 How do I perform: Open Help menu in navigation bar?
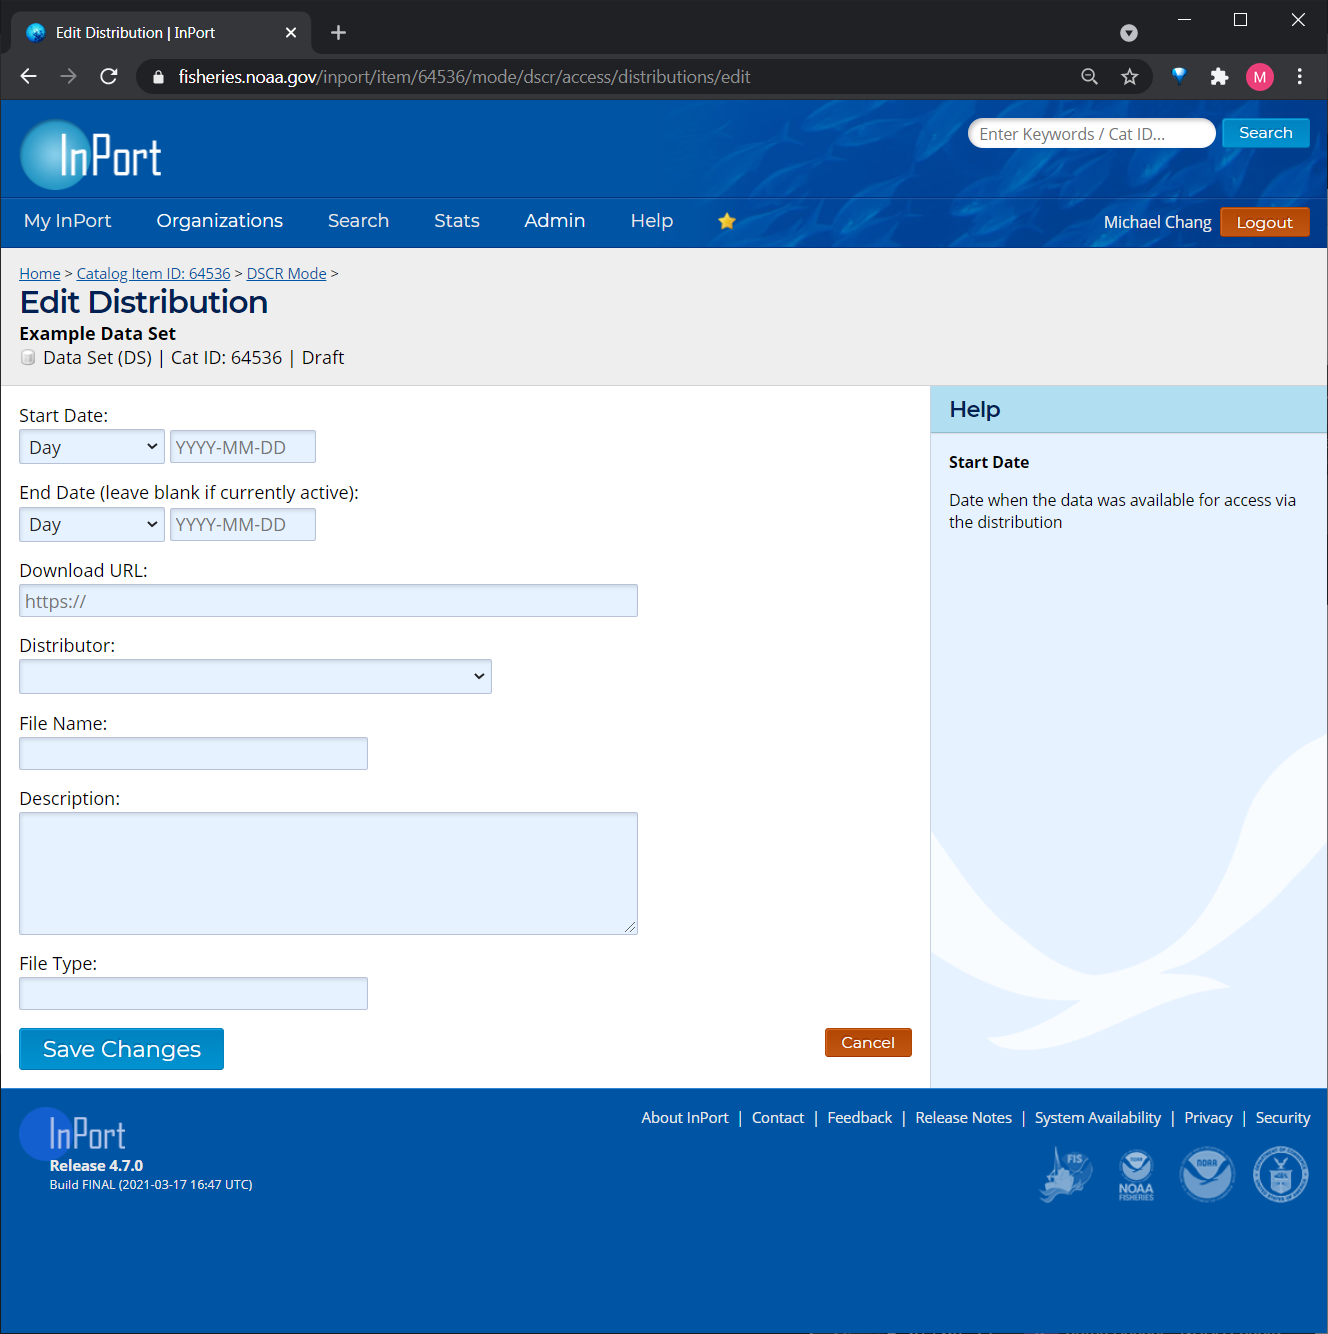pyautogui.click(x=652, y=221)
